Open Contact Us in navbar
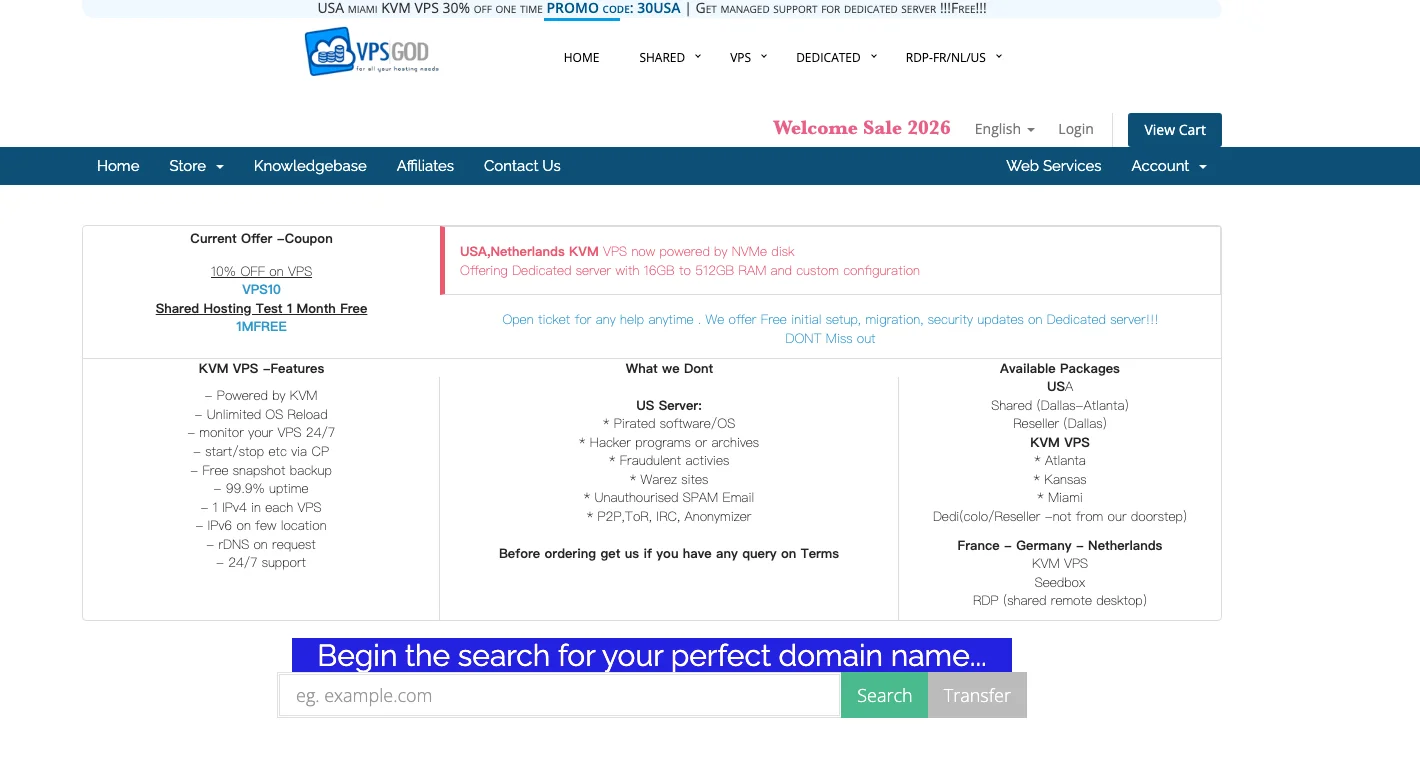This screenshot has width=1420, height=784. [x=522, y=166]
